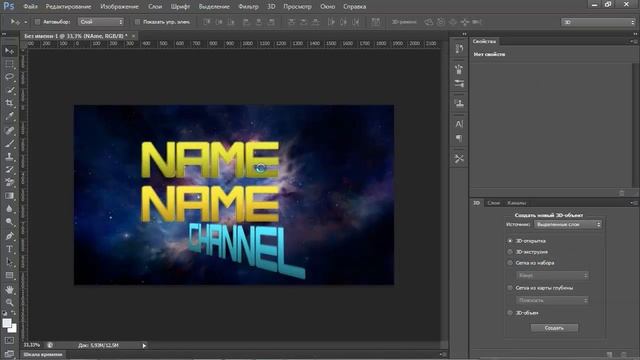Open the Окно menu
Image resolution: width=640 pixels, height=360 pixels.
tap(327, 7)
